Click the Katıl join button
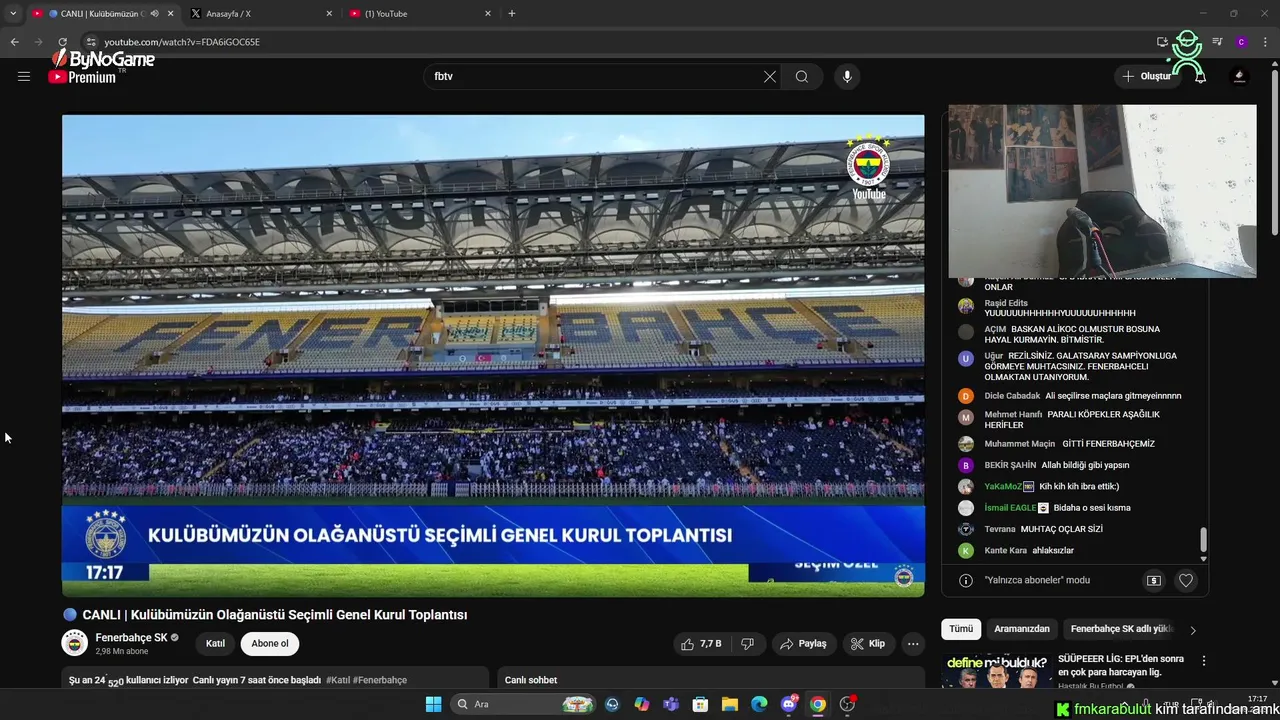 (x=215, y=644)
